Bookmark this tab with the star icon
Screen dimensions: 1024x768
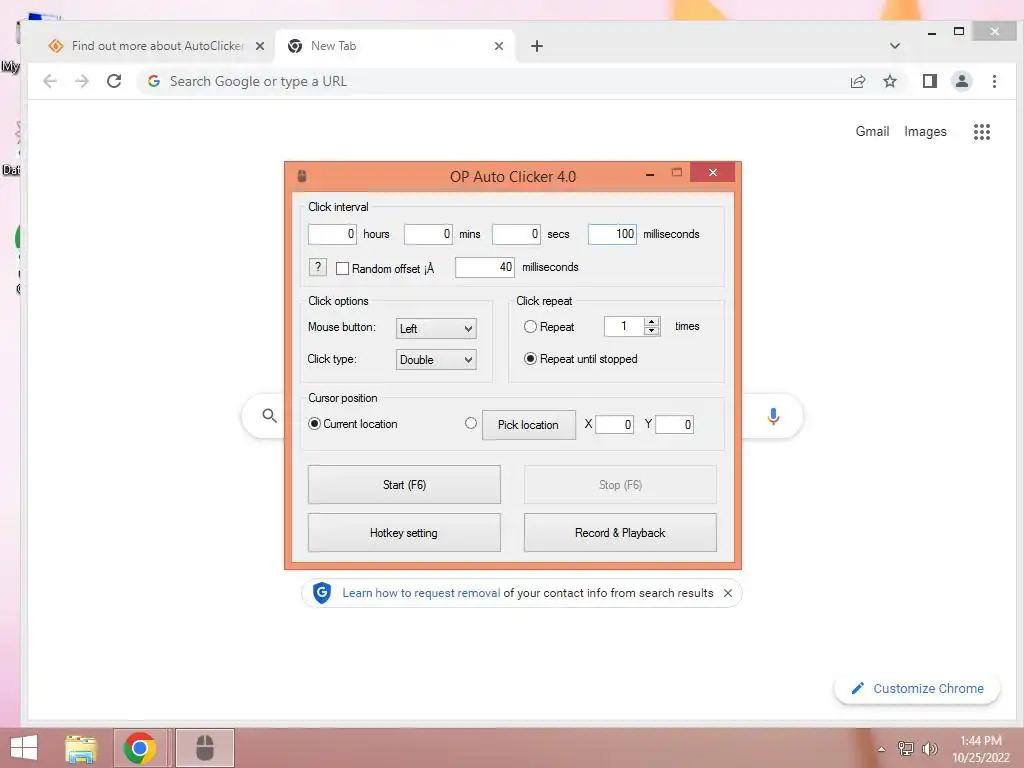(x=889, y=81)
